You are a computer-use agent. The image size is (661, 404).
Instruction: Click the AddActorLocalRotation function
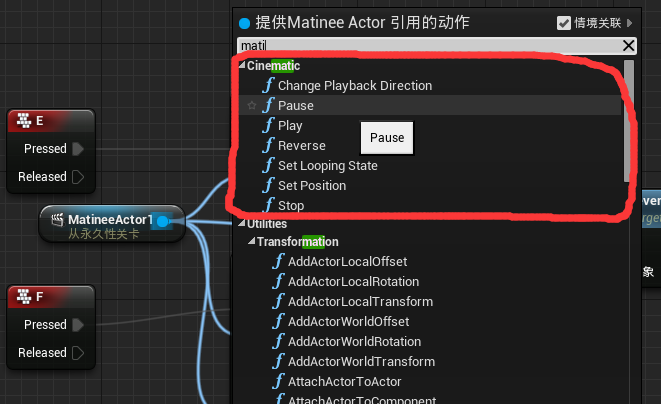(353, 282)
